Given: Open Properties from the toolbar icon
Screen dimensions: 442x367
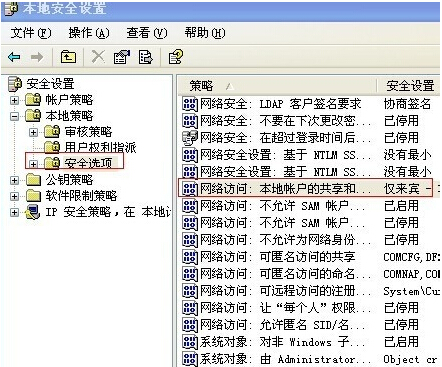Looking at the screenshot, I should coord(122,57).
